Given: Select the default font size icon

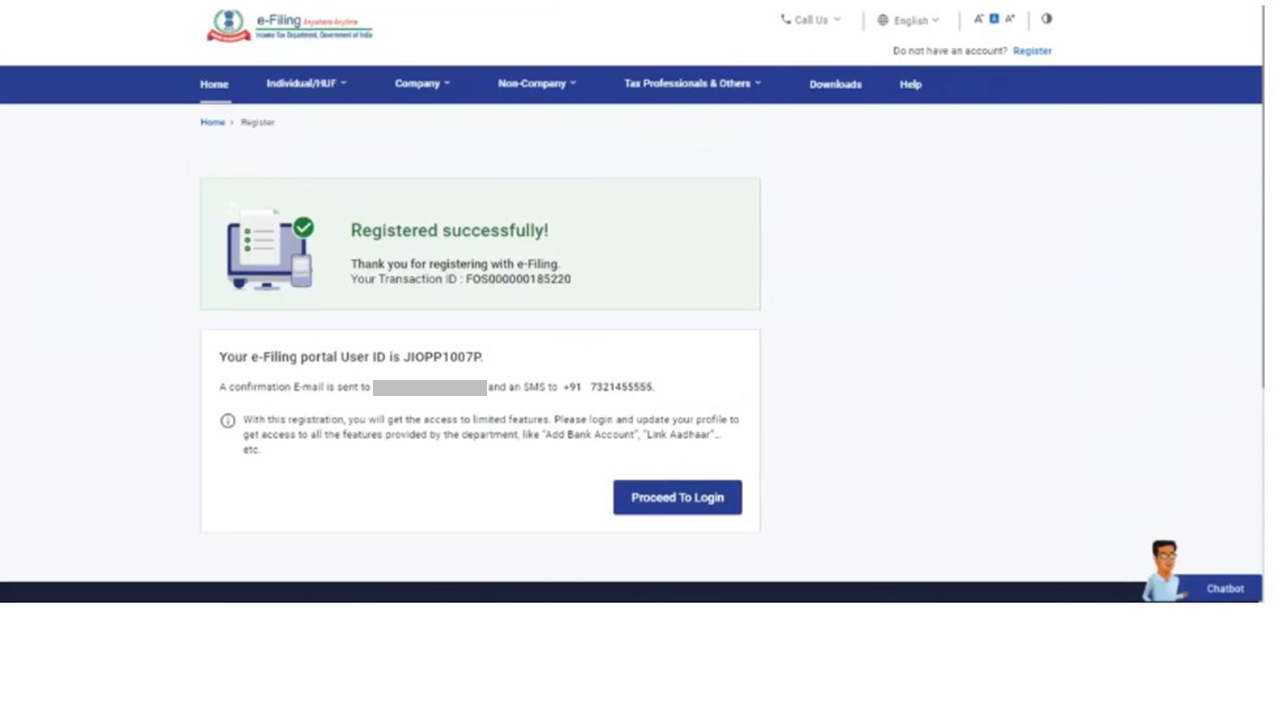Looking at the screenshot, I should coord(994,19).
